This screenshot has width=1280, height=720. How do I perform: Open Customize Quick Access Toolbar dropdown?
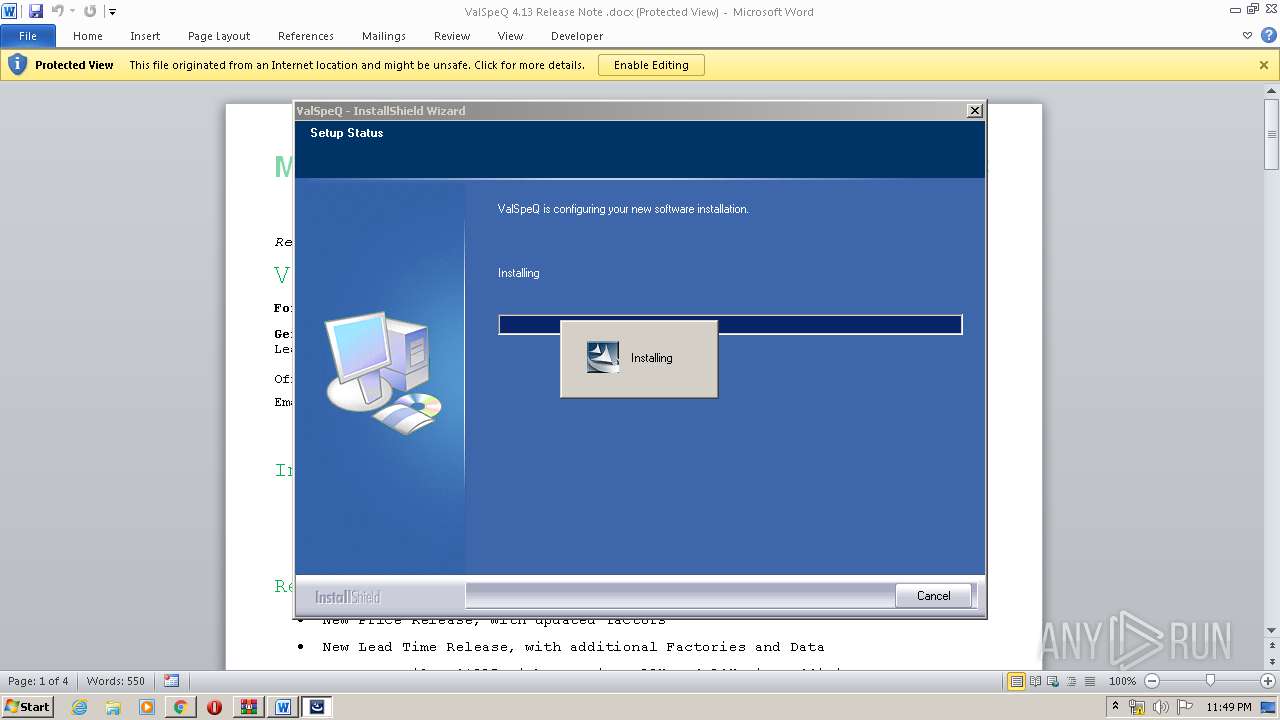(111, 12)
